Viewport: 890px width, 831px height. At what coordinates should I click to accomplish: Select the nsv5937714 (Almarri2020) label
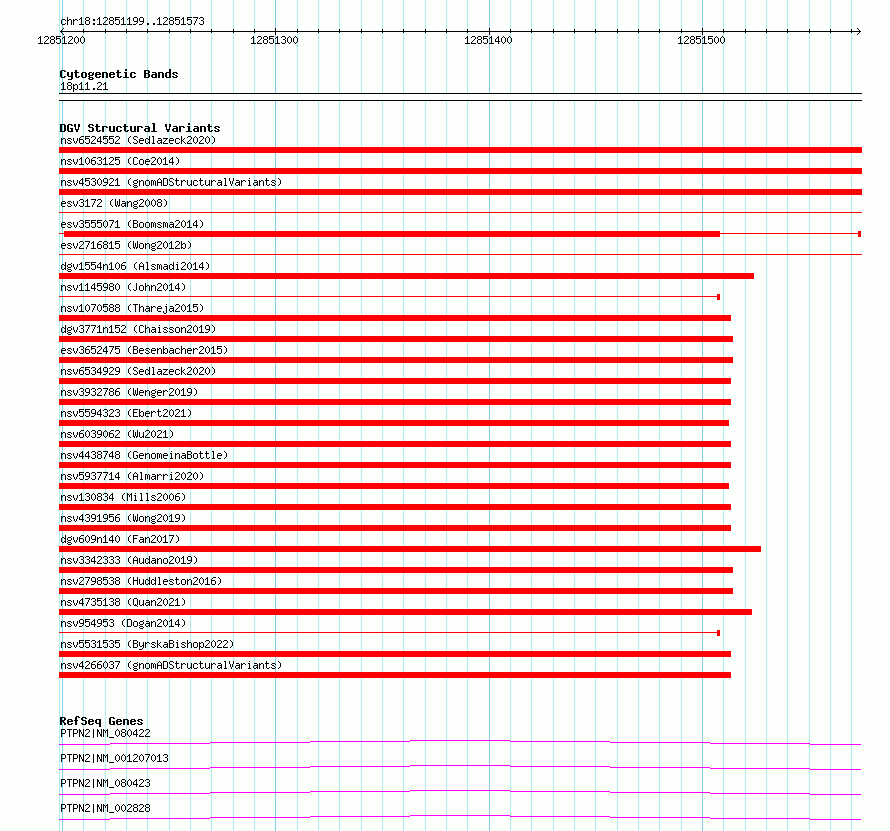pyautogui.click(x=132, y=476)
